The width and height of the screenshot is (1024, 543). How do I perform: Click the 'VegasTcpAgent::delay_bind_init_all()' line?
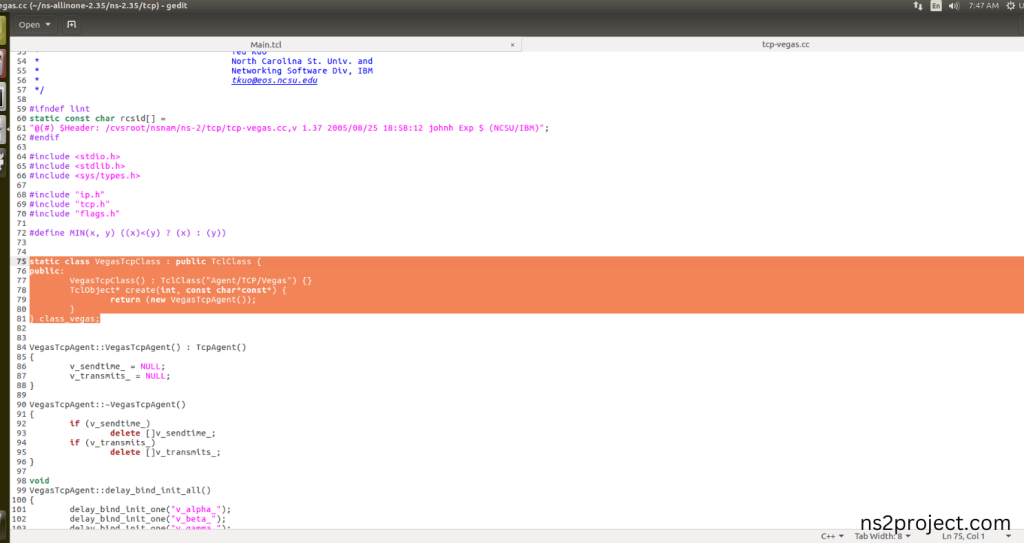120,491
